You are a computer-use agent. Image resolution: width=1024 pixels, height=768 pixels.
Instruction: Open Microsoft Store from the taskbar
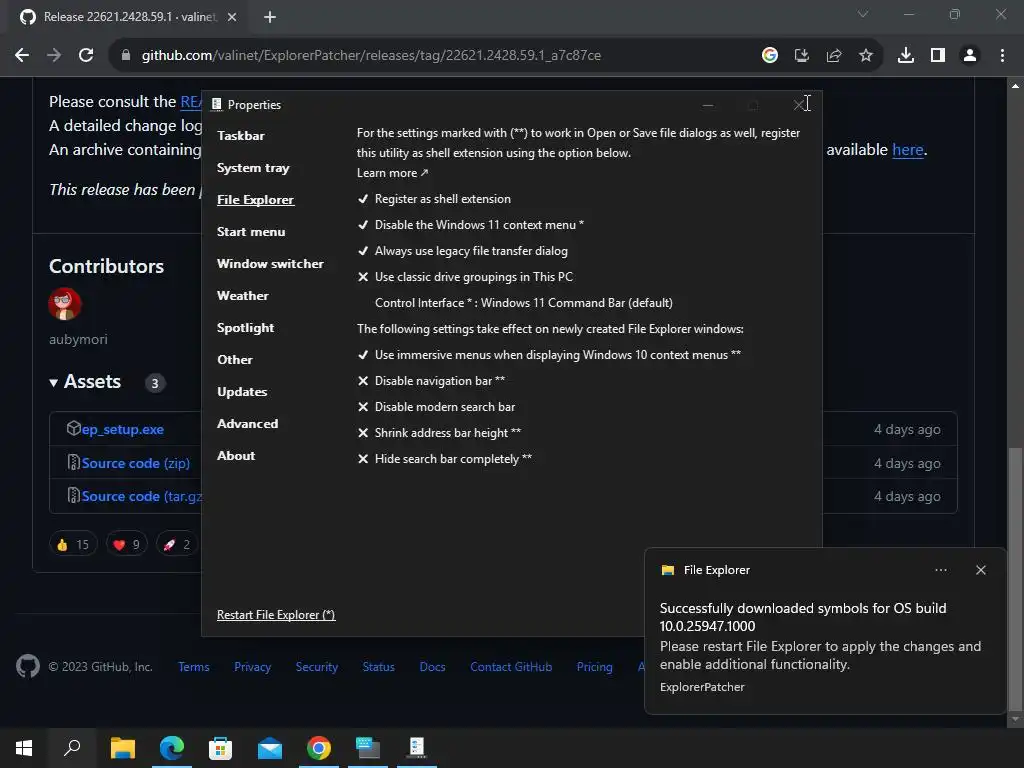pos(221,748)
